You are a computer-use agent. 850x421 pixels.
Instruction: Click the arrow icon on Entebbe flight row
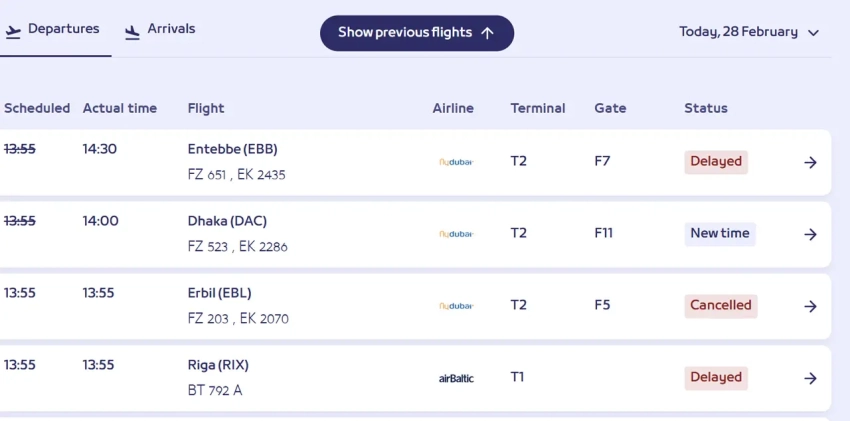[x=810, y=162]
